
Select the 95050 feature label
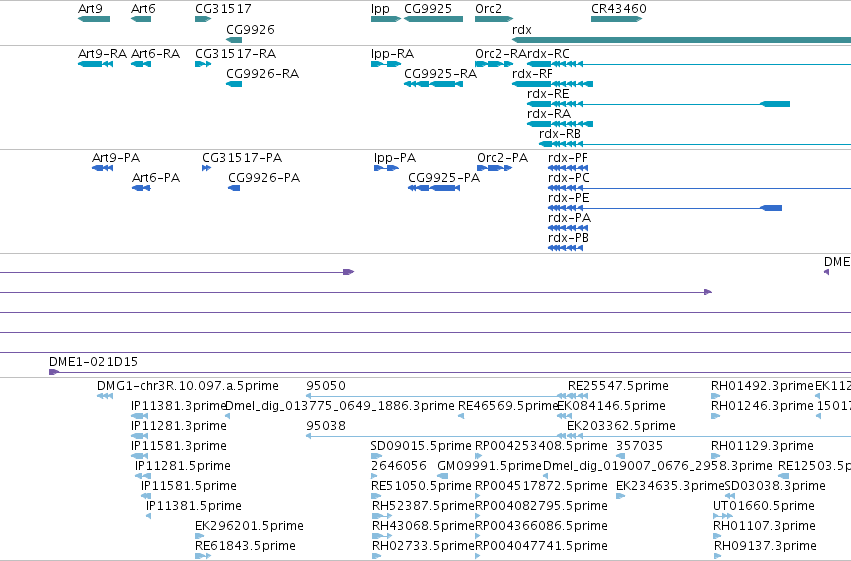click(326, 386)
